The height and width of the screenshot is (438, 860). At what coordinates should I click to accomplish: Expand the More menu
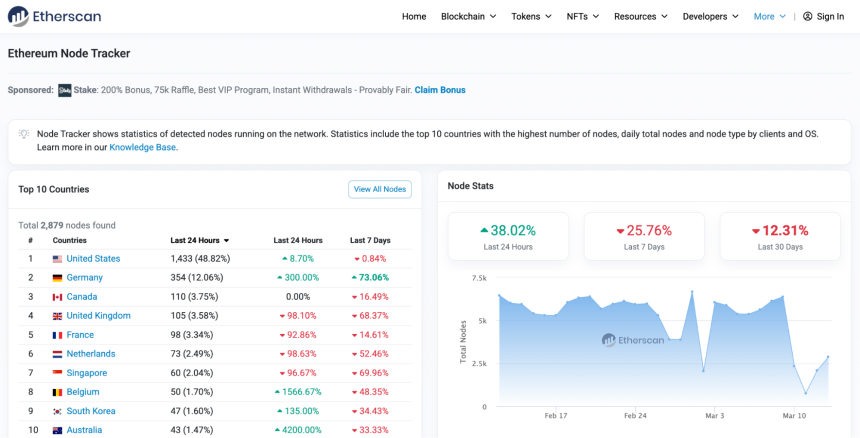tap(770, 16)
